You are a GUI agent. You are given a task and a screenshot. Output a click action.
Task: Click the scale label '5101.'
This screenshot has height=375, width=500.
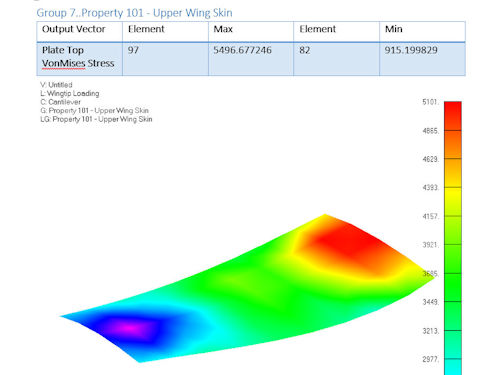tap(431, 102)
